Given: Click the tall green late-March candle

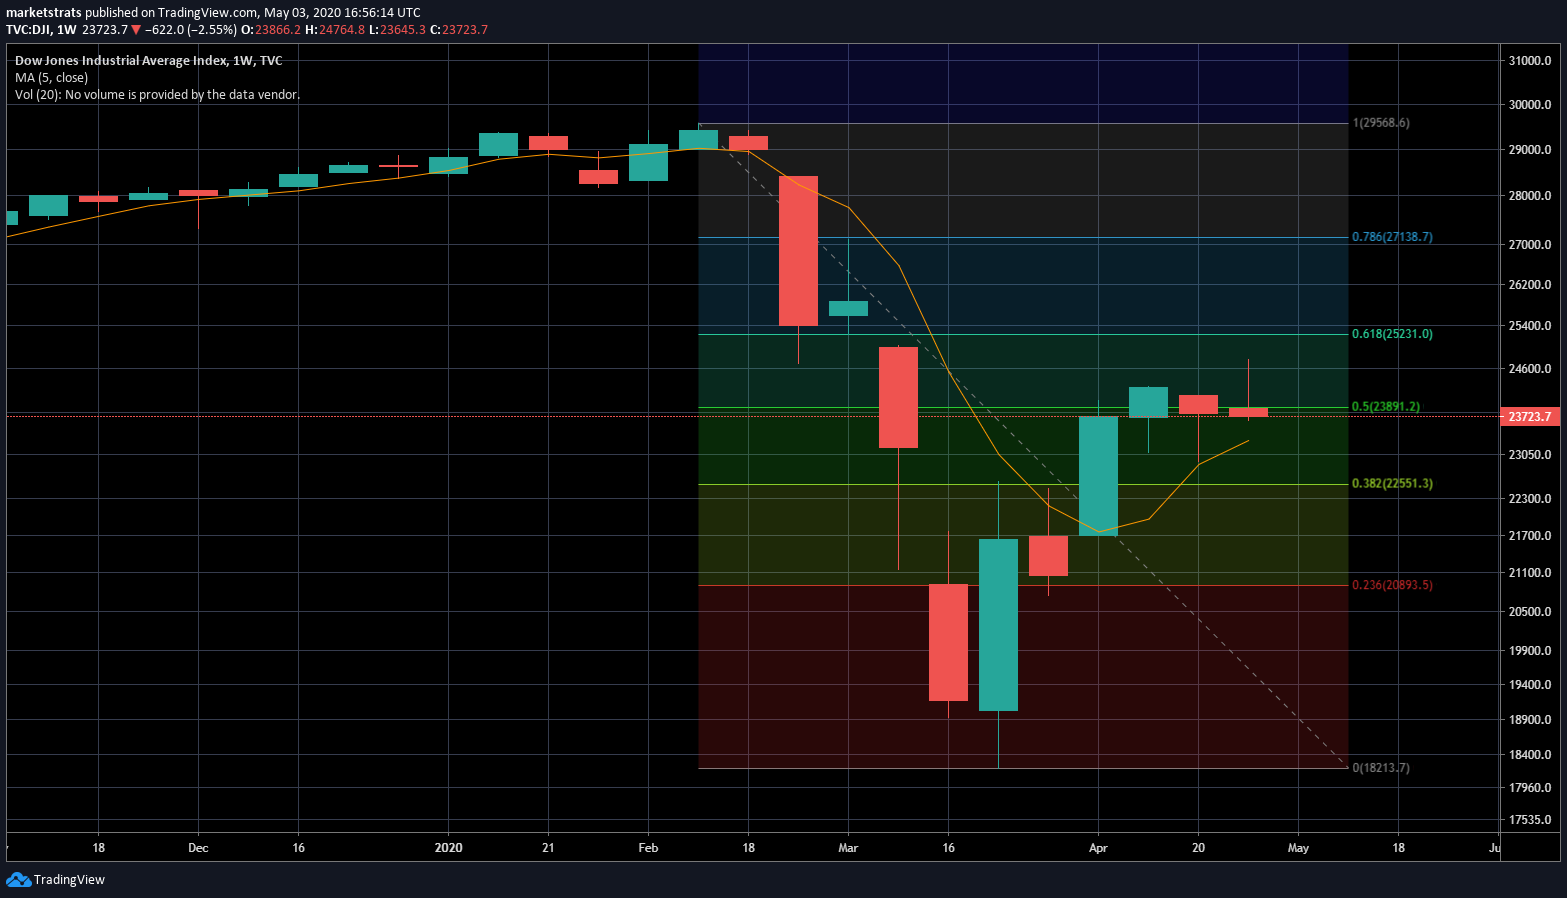Looking at the screenshot, I should [998, 625].
